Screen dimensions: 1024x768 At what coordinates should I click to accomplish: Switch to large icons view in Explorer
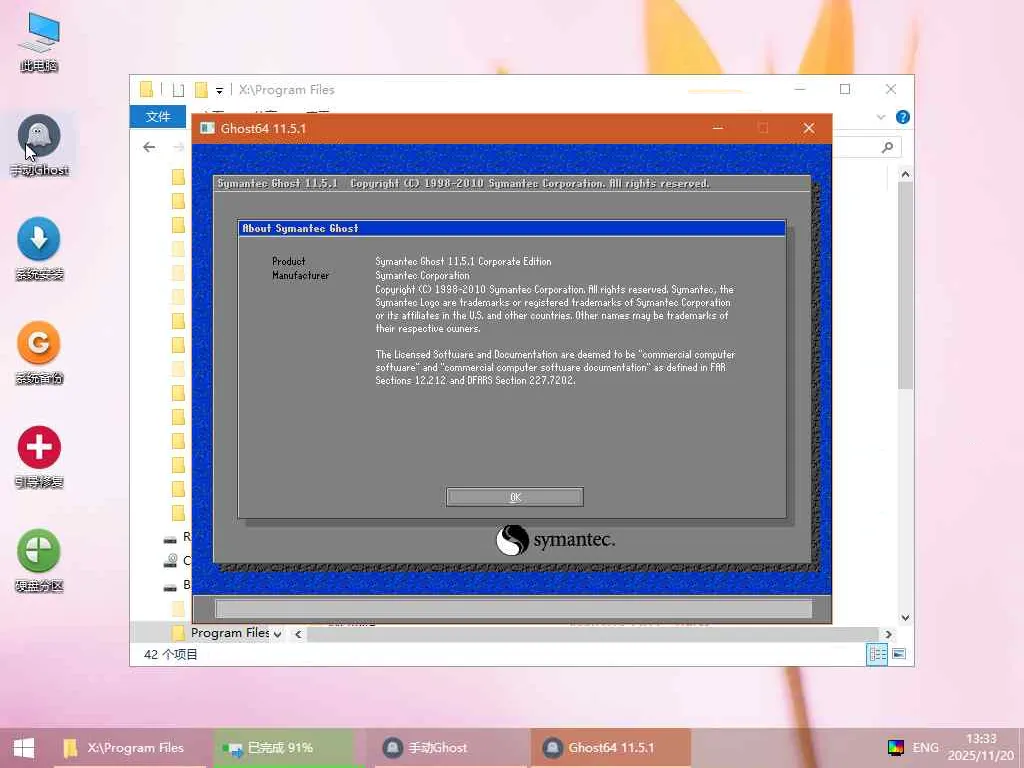tap(899, 654)
